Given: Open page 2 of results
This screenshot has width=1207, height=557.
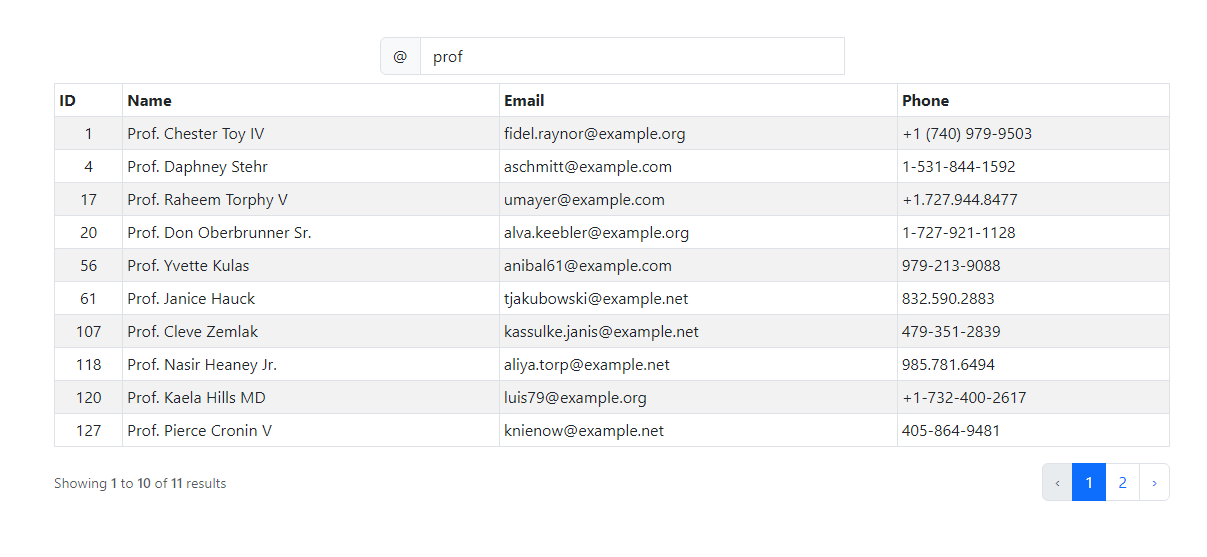Looking at the screenshot, I should pos(1122,482).
